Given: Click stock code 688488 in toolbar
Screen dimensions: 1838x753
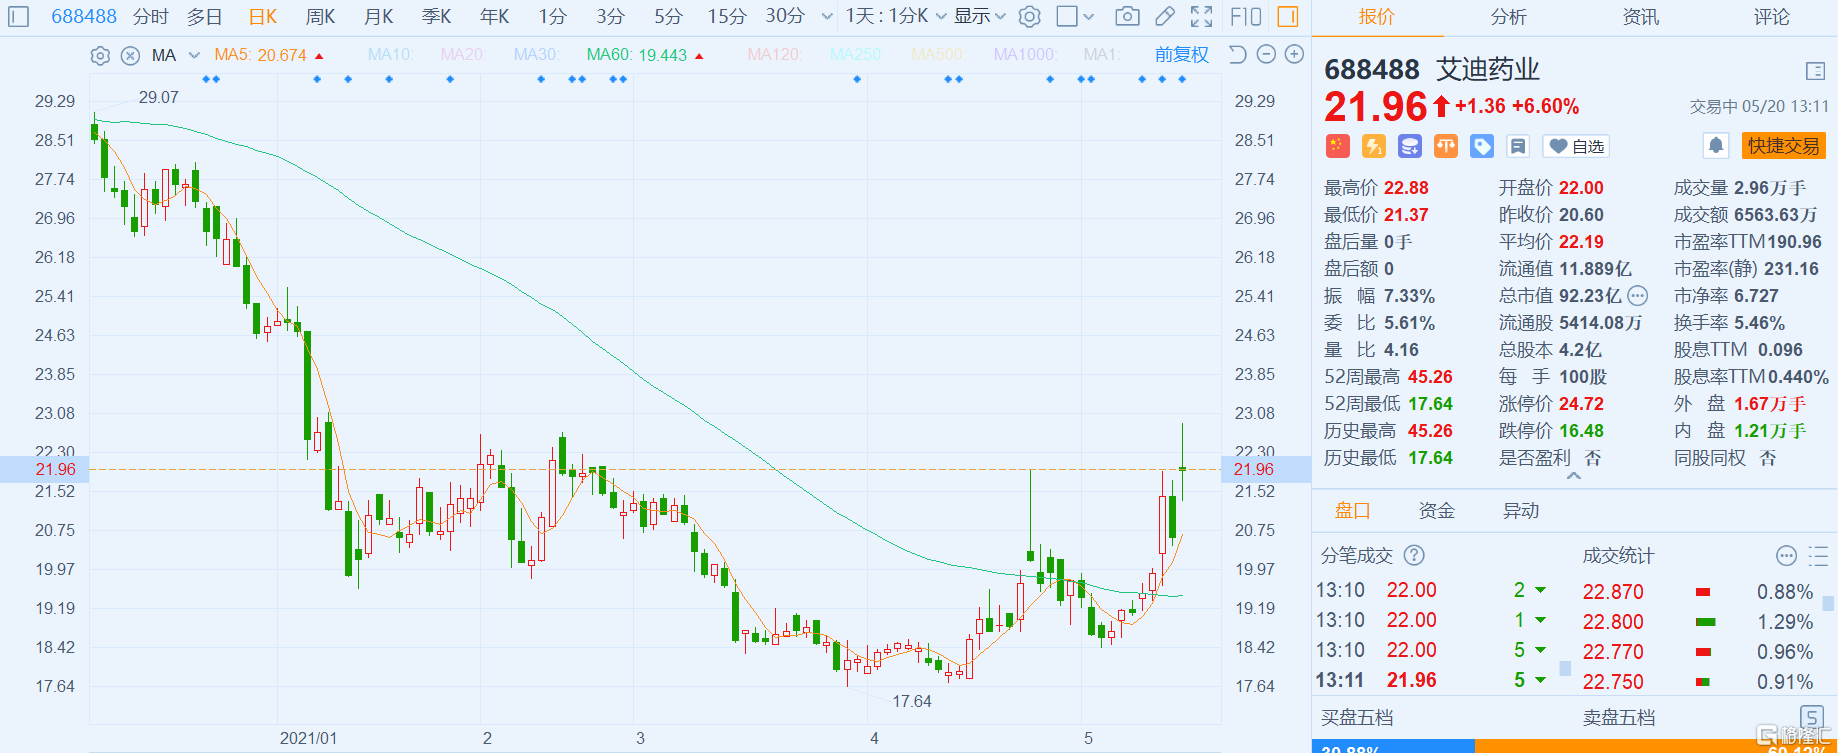Looking at the screenshot, I should tap(84, 16).
